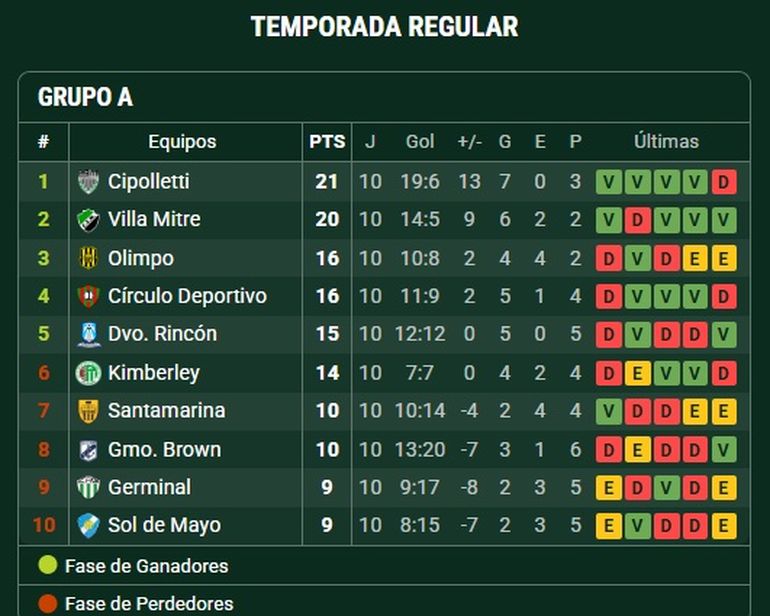
Task: Click Villa Mitre's red D result badge
Action: 637,220
